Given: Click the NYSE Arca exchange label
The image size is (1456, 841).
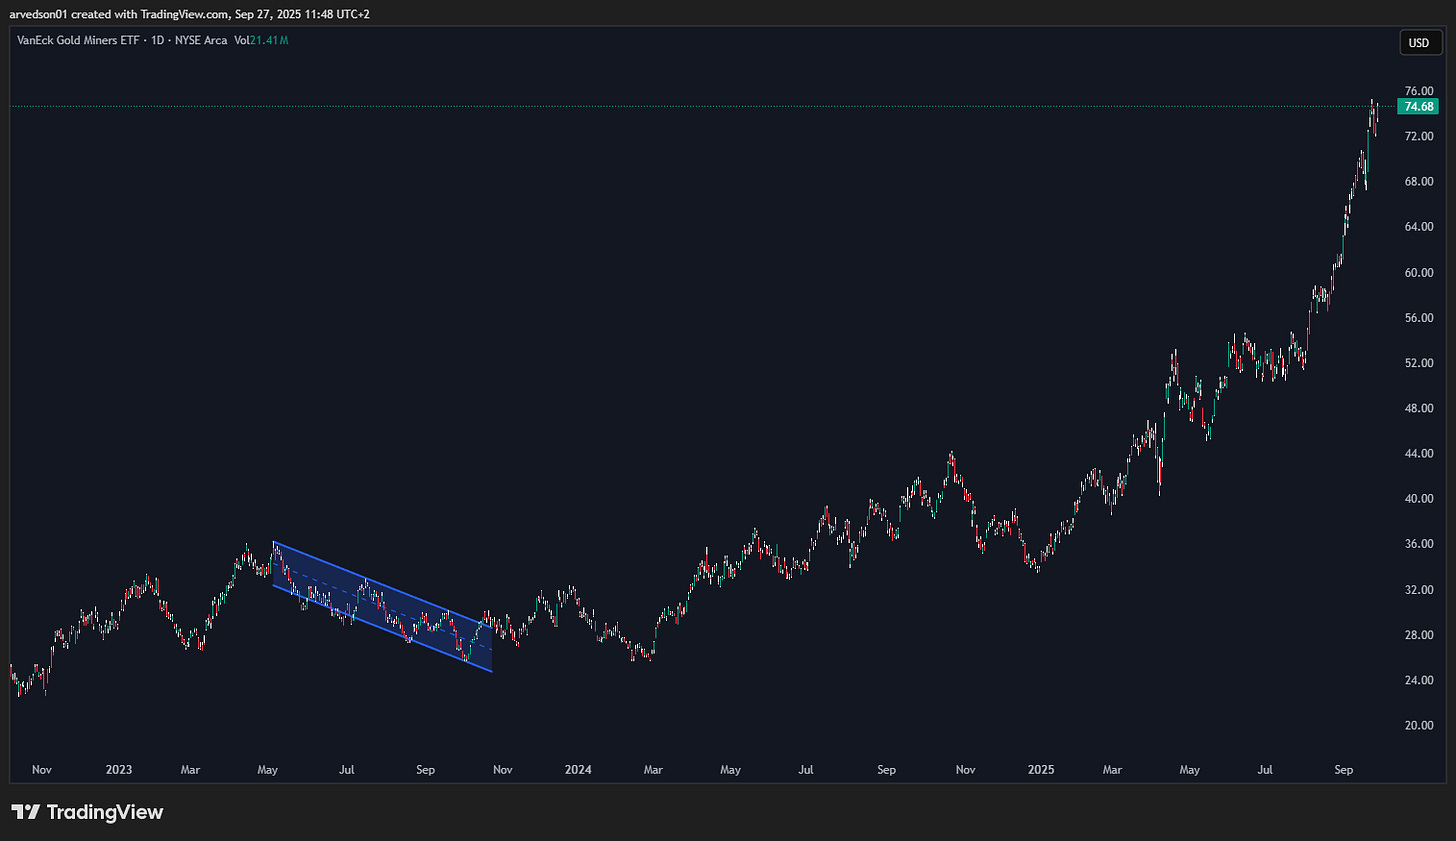Looking at the screenshot, I should (202, 41).
